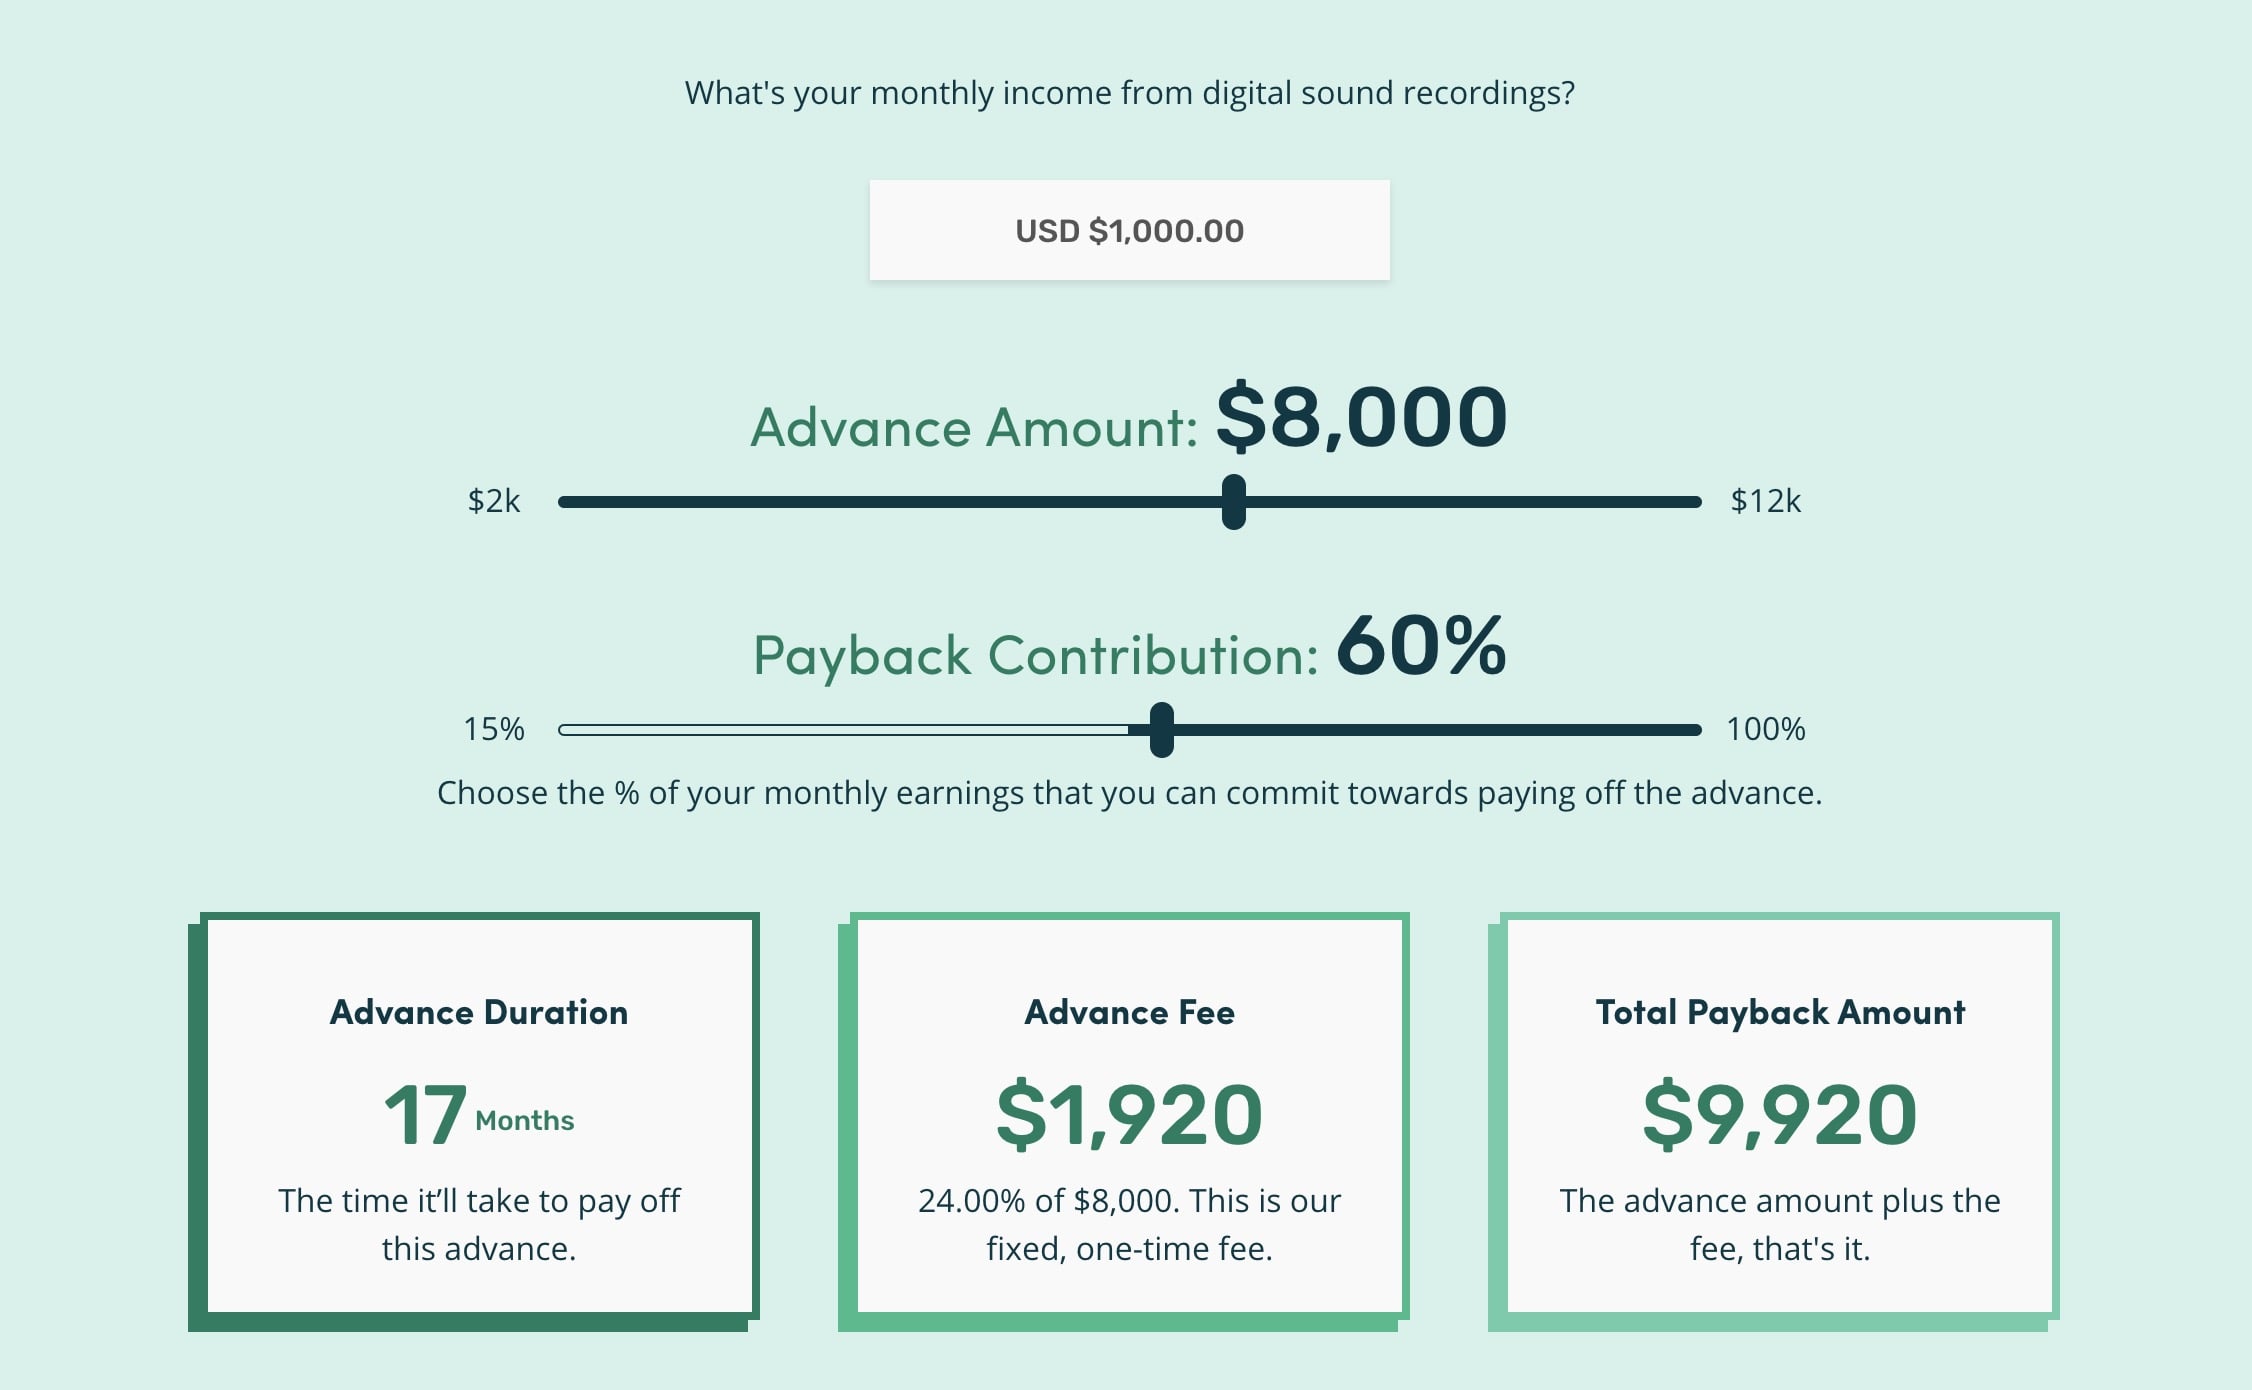Viewport: 2252px width, 1390px height.
Task: Click the 15% minimum contribution label
Action: coord(494,729)
